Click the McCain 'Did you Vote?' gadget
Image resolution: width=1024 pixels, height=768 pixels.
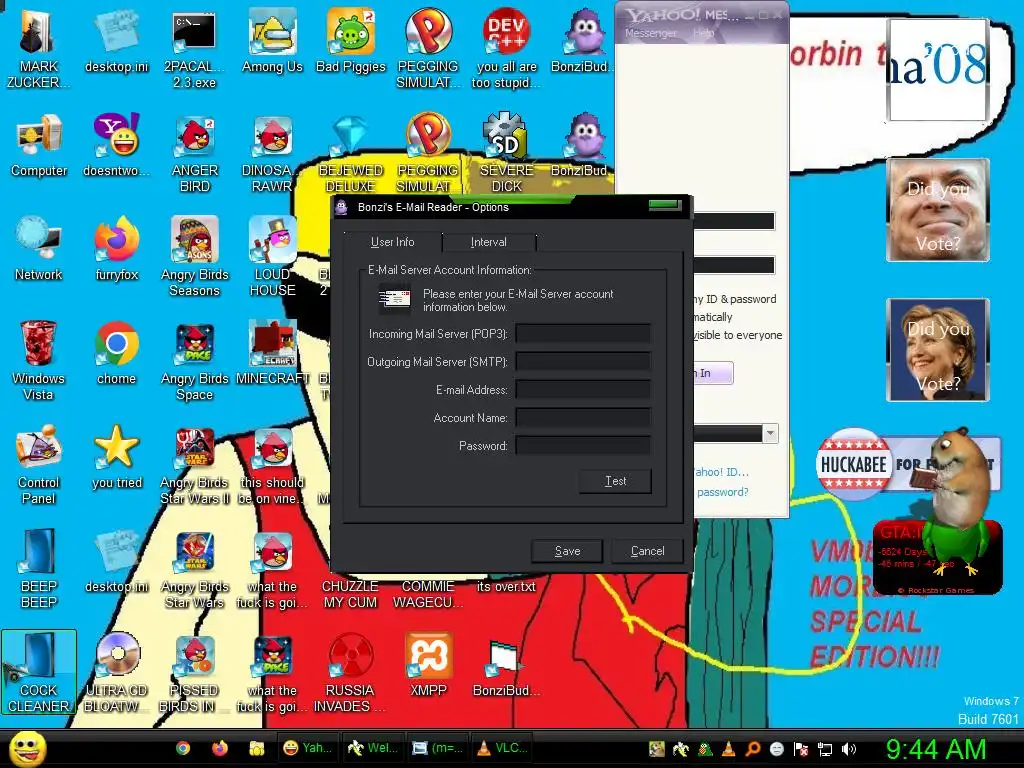click(938, 210)
